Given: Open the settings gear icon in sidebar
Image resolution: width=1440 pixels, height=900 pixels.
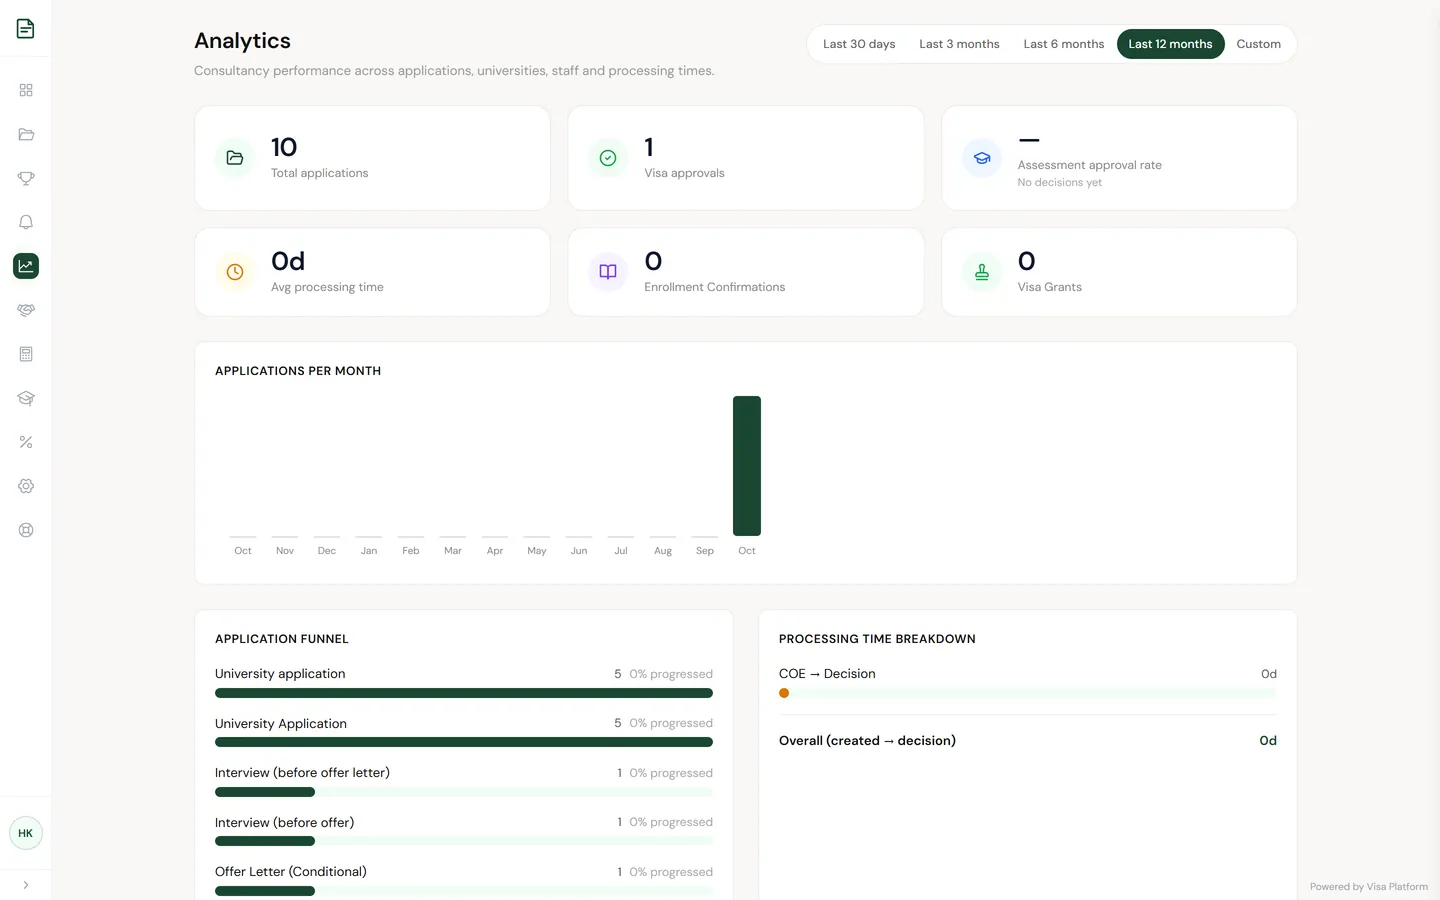Looking at the screenshot, I should [x=26, y=486].
